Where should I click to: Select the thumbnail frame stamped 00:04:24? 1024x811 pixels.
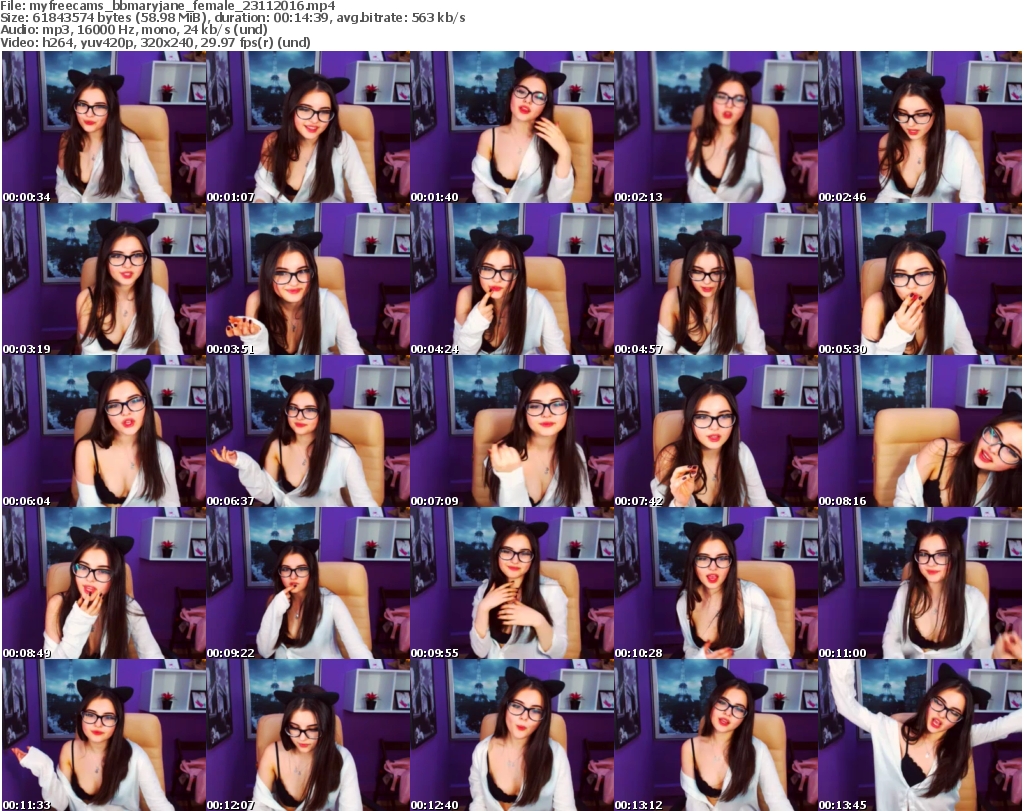pos(512,279)
